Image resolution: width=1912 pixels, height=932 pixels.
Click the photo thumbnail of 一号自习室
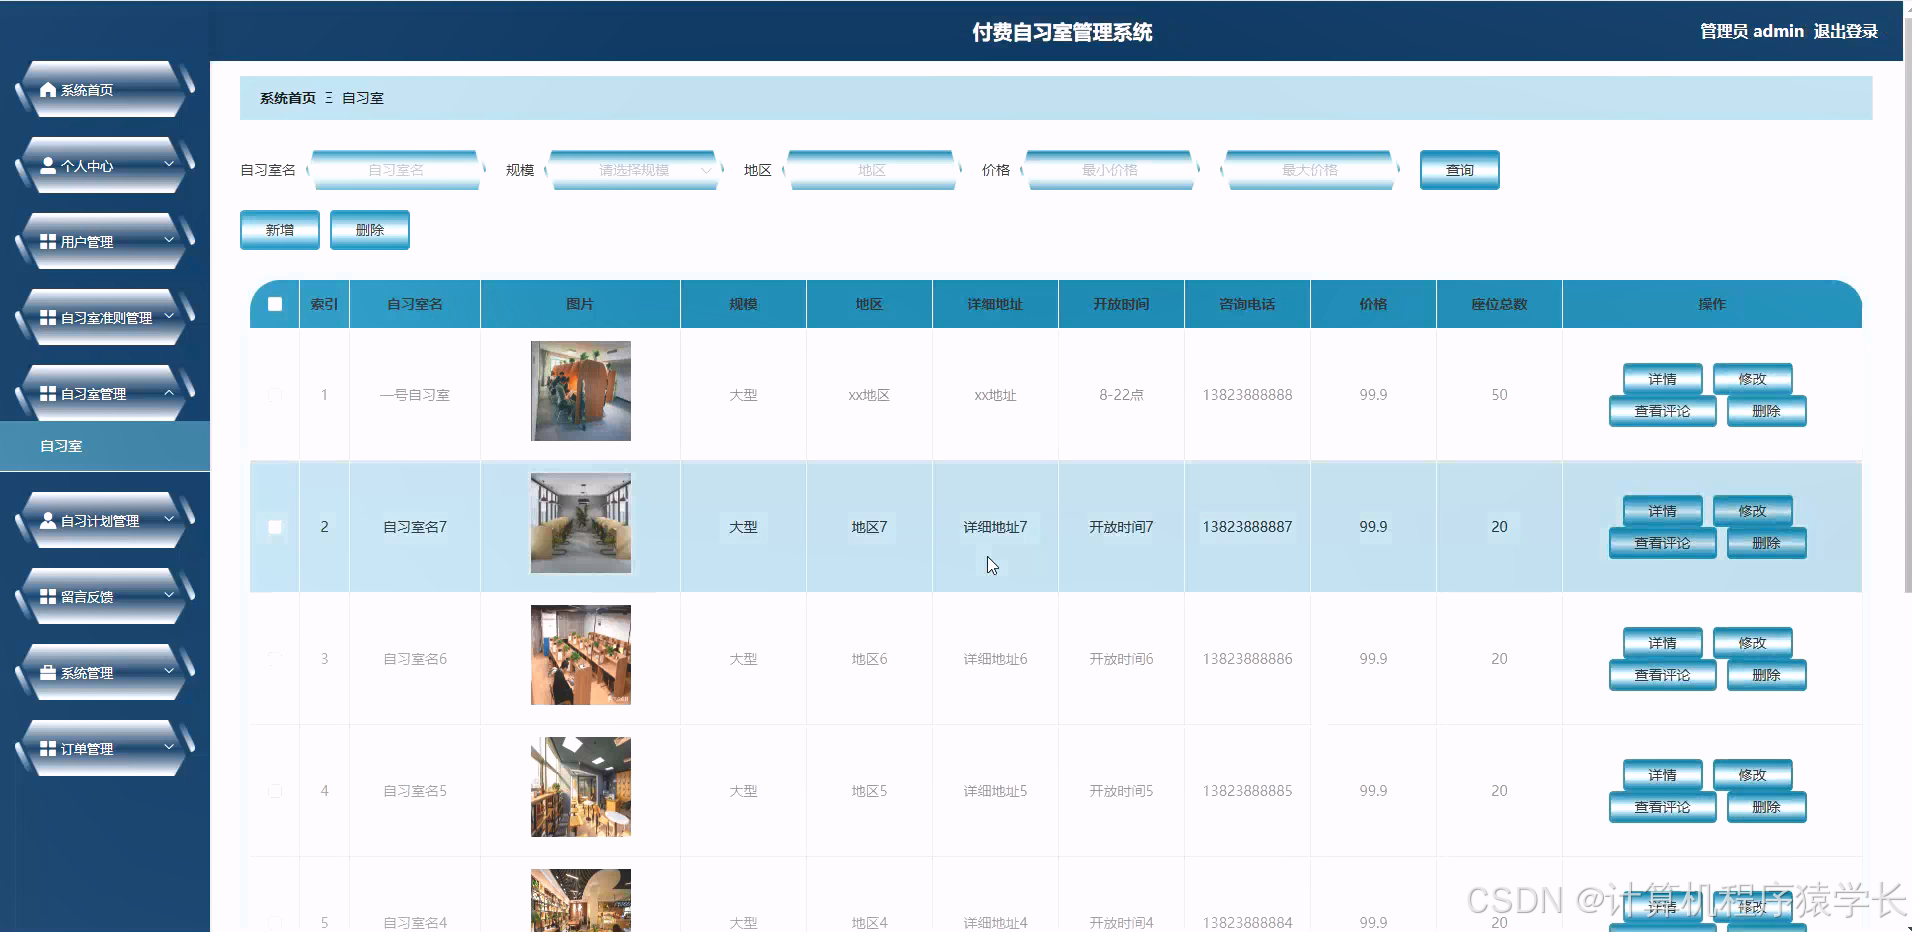(581, 391)
